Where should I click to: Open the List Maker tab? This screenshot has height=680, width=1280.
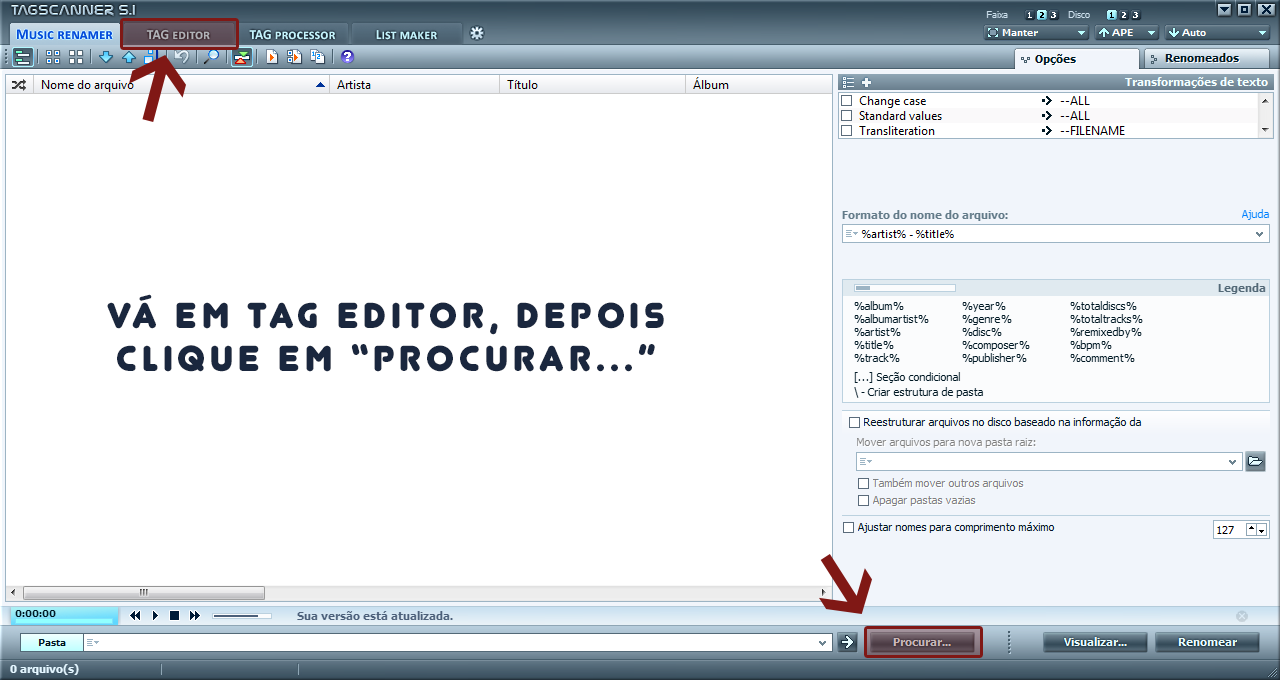pyautogui.click(x=406, y=35)
